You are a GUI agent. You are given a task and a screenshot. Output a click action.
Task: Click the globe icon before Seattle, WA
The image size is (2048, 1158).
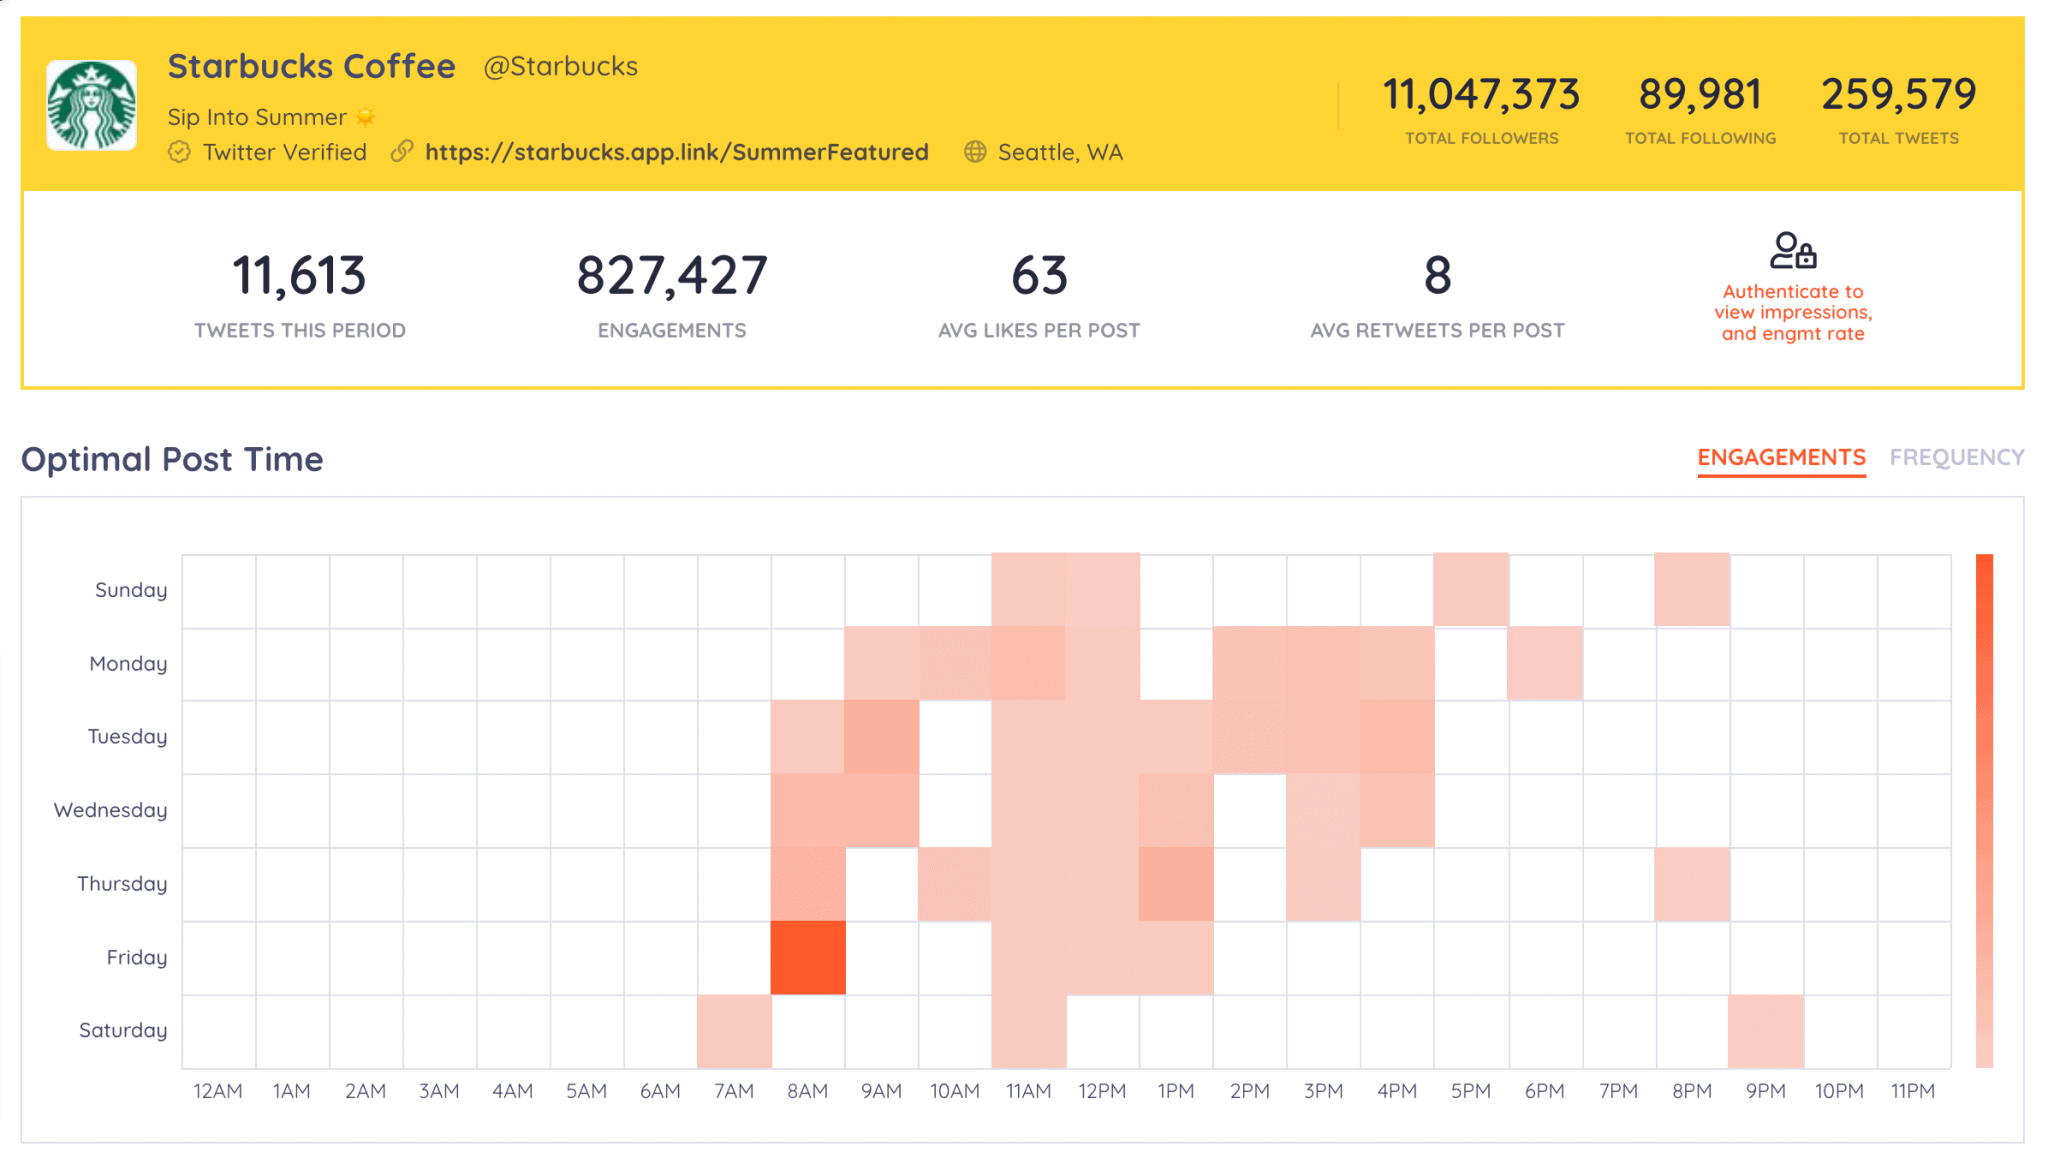coord(975,152)
